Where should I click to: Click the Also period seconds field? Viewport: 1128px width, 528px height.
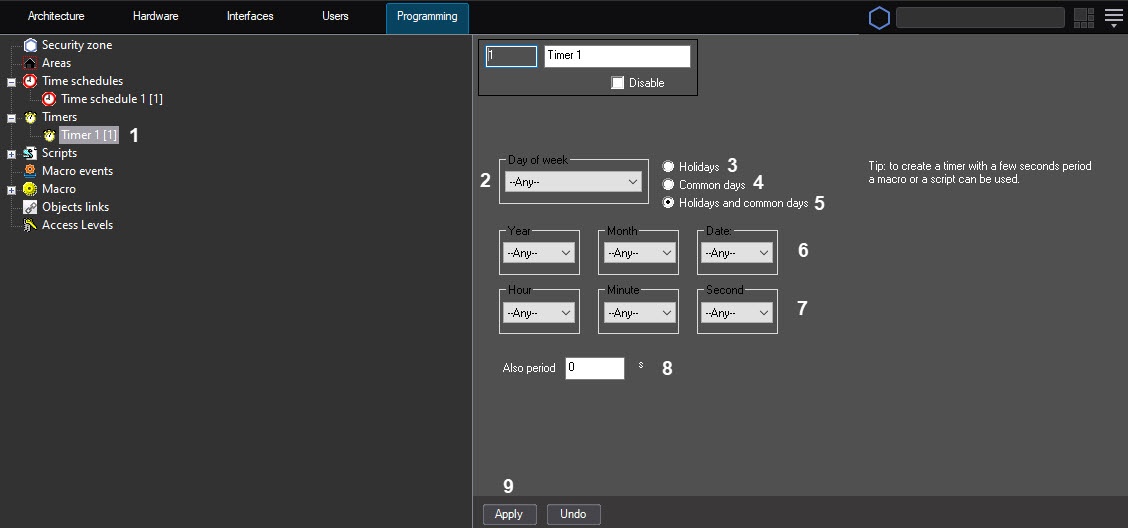coord(595,368)
